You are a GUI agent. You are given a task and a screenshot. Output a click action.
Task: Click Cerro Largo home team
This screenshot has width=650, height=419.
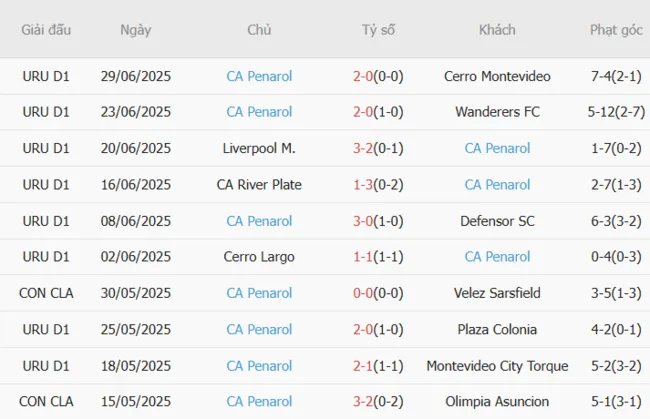(259, 257)
